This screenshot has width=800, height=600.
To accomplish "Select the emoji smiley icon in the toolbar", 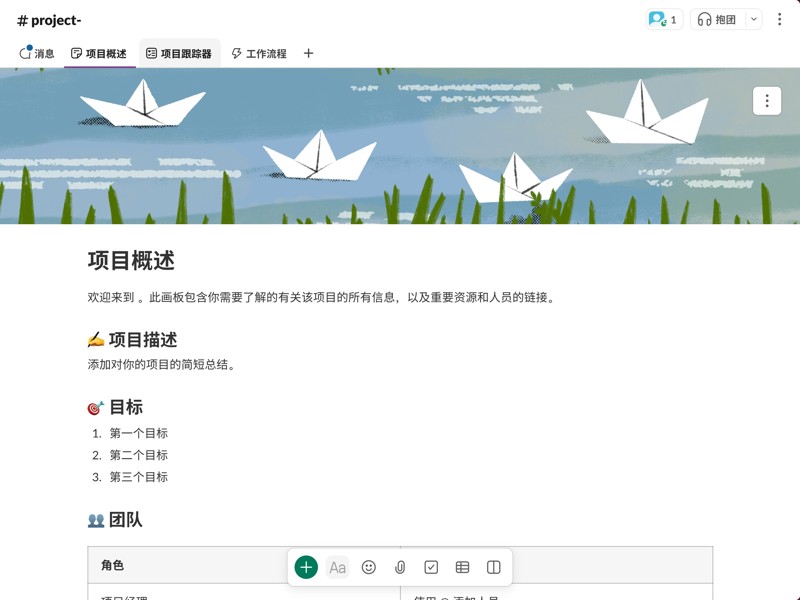I will point(369,566).
